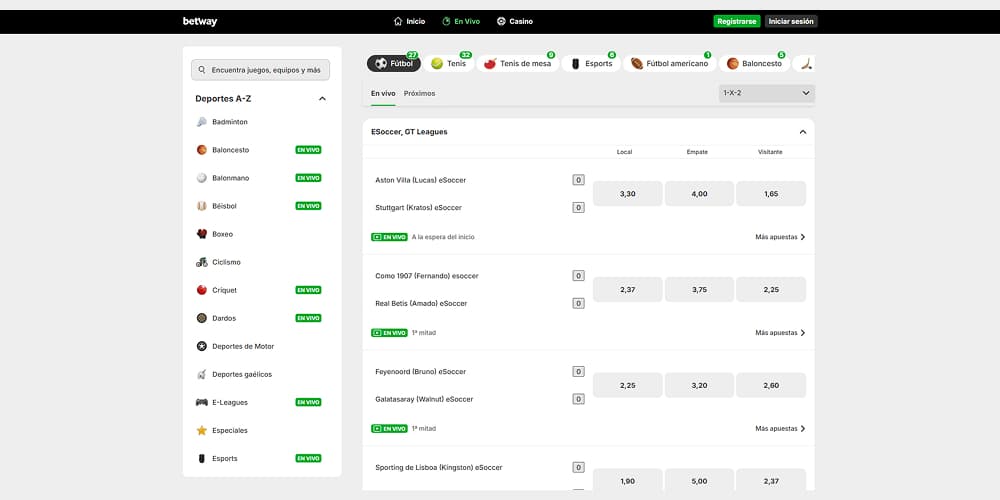Switch to the En vivo tab
This screenshot has width=1000, height=500.
tap(383, 94)
